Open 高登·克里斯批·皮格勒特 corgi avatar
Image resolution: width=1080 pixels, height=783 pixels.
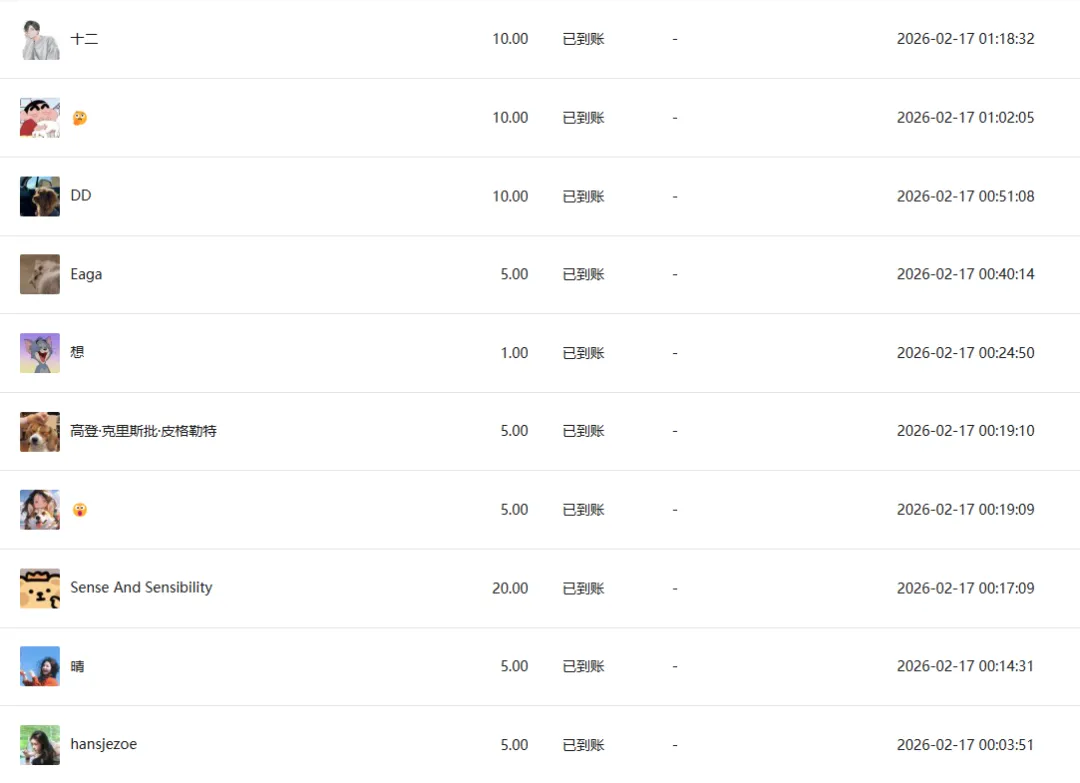(x=40, y=431)
